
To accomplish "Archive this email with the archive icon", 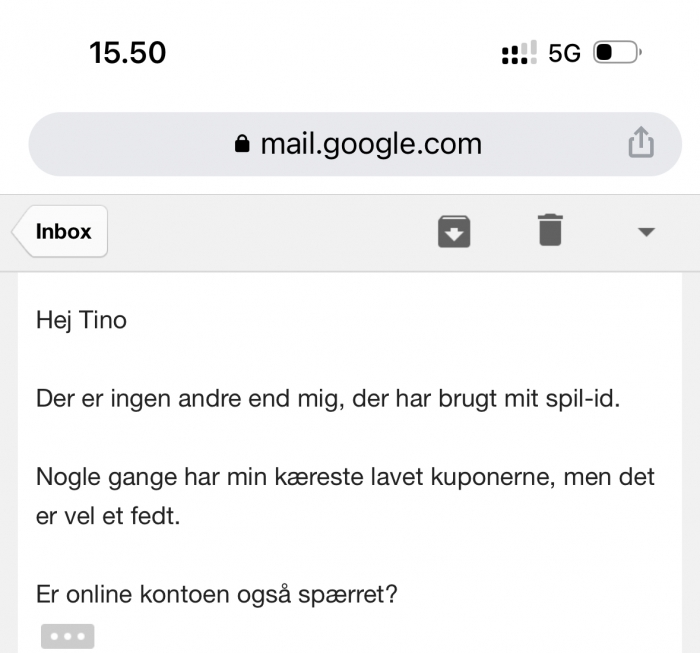I will (x=454, y=232).
